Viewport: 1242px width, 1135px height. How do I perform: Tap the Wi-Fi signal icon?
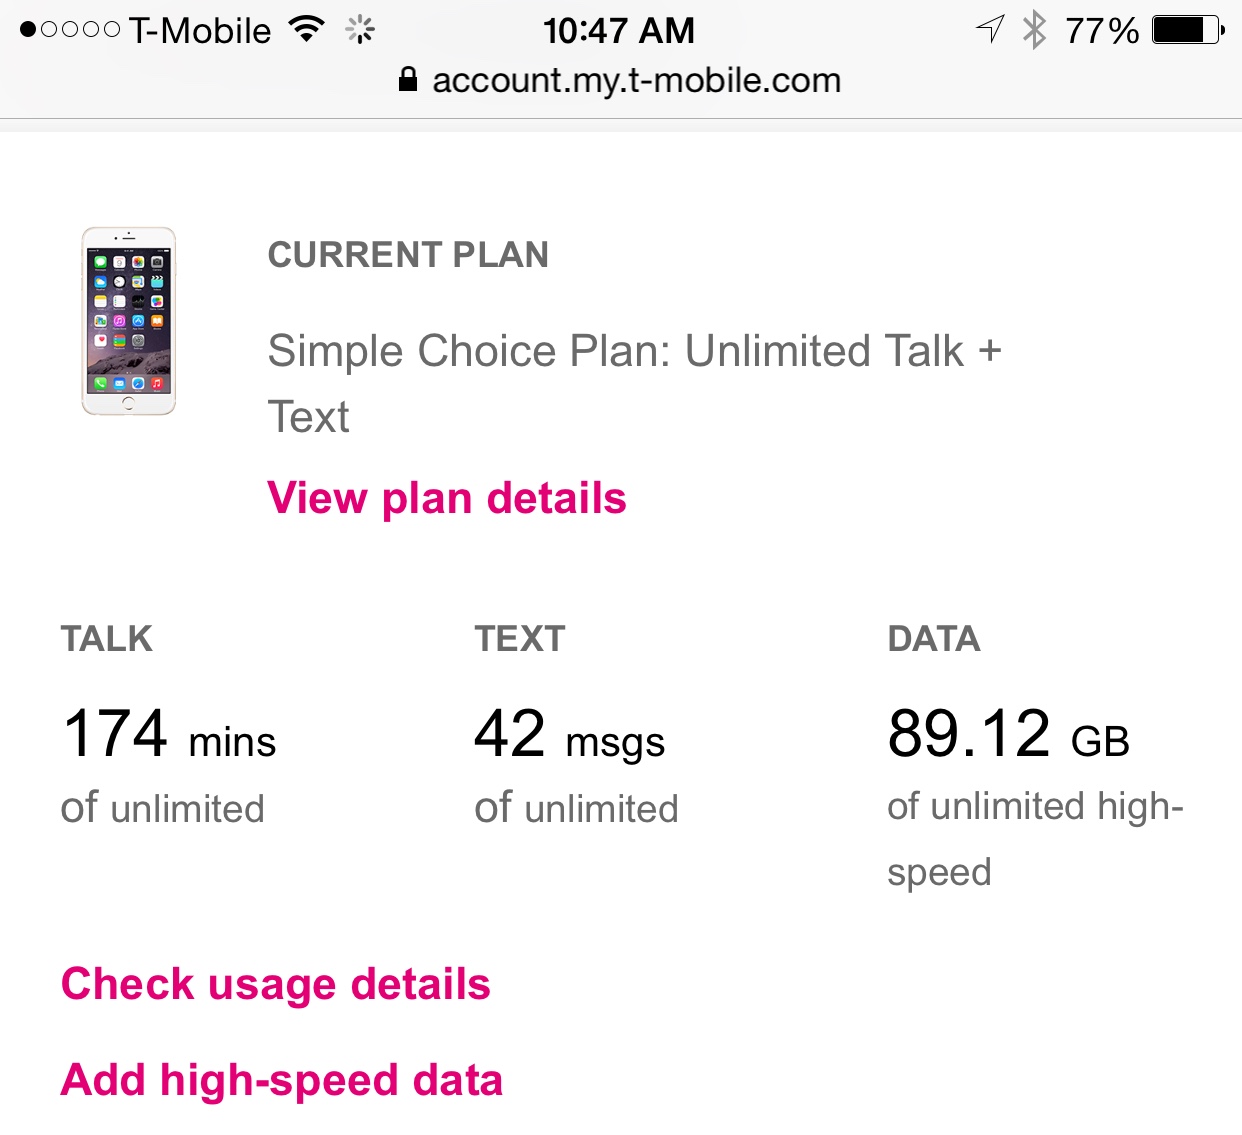click(307, 29)
